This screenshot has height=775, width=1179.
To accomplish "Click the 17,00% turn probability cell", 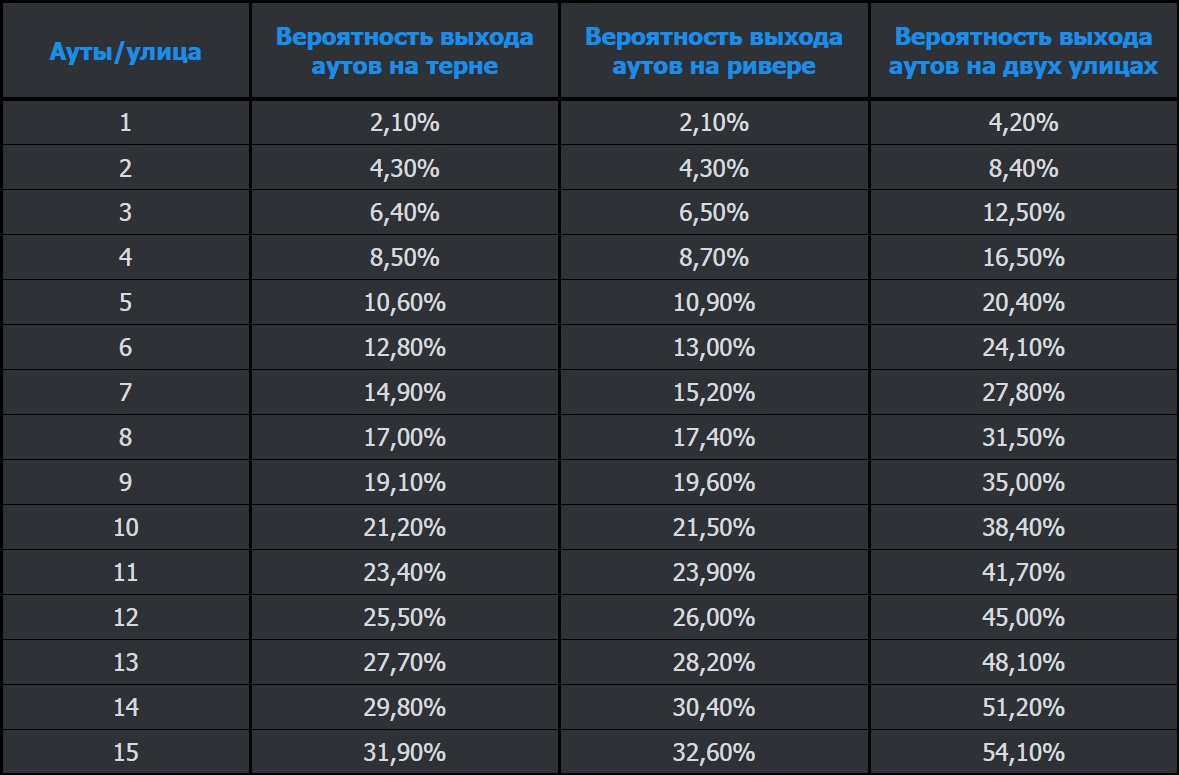I will pyautogui.click(x=404, y=437).
